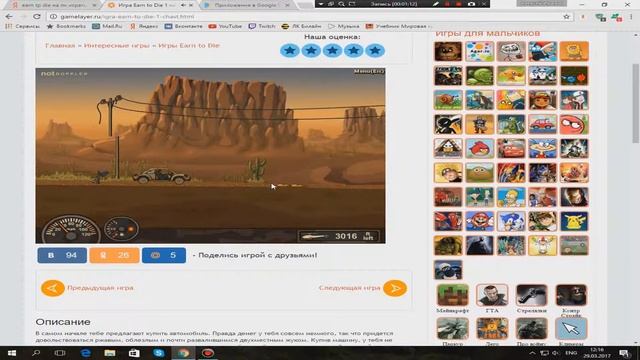This screenshot has width=640, height=360.
Task: Click the page's vertical scrollbar thumb
Action: (635, 103)
